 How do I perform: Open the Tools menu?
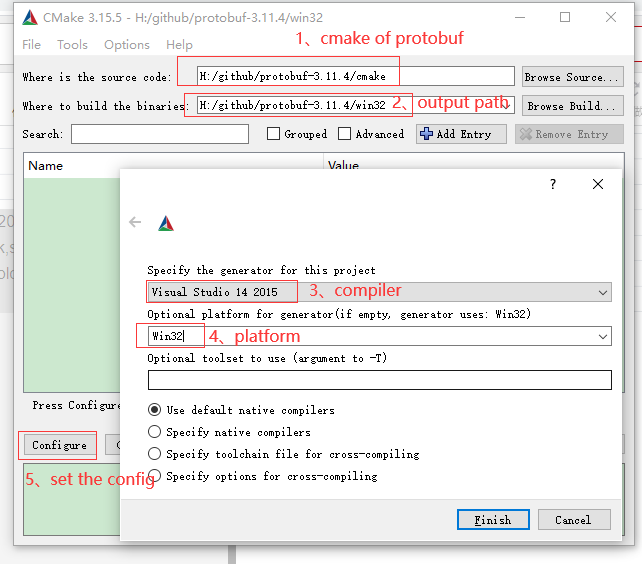click(72, 44)
